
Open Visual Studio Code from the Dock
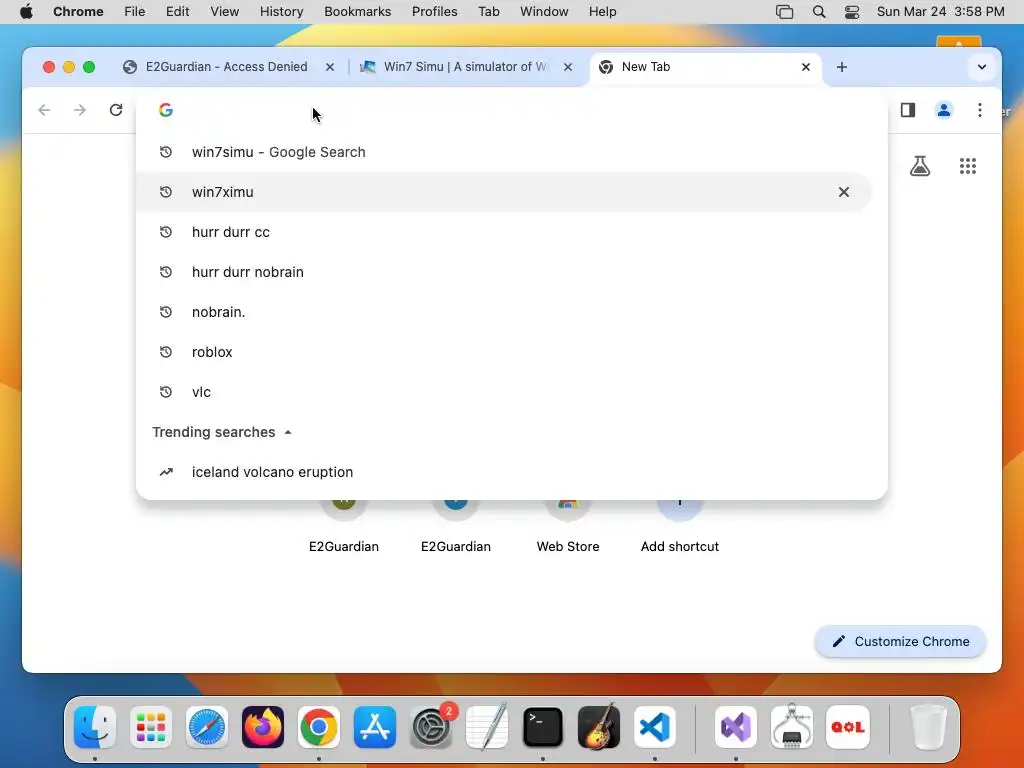654,727
